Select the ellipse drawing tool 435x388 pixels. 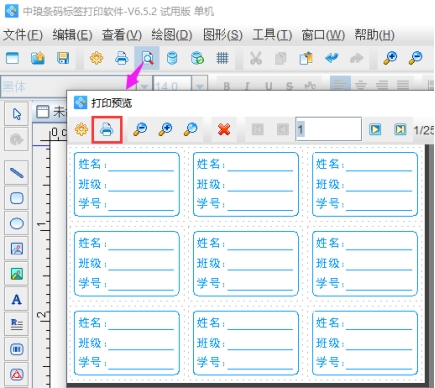[x=16, y=223]
